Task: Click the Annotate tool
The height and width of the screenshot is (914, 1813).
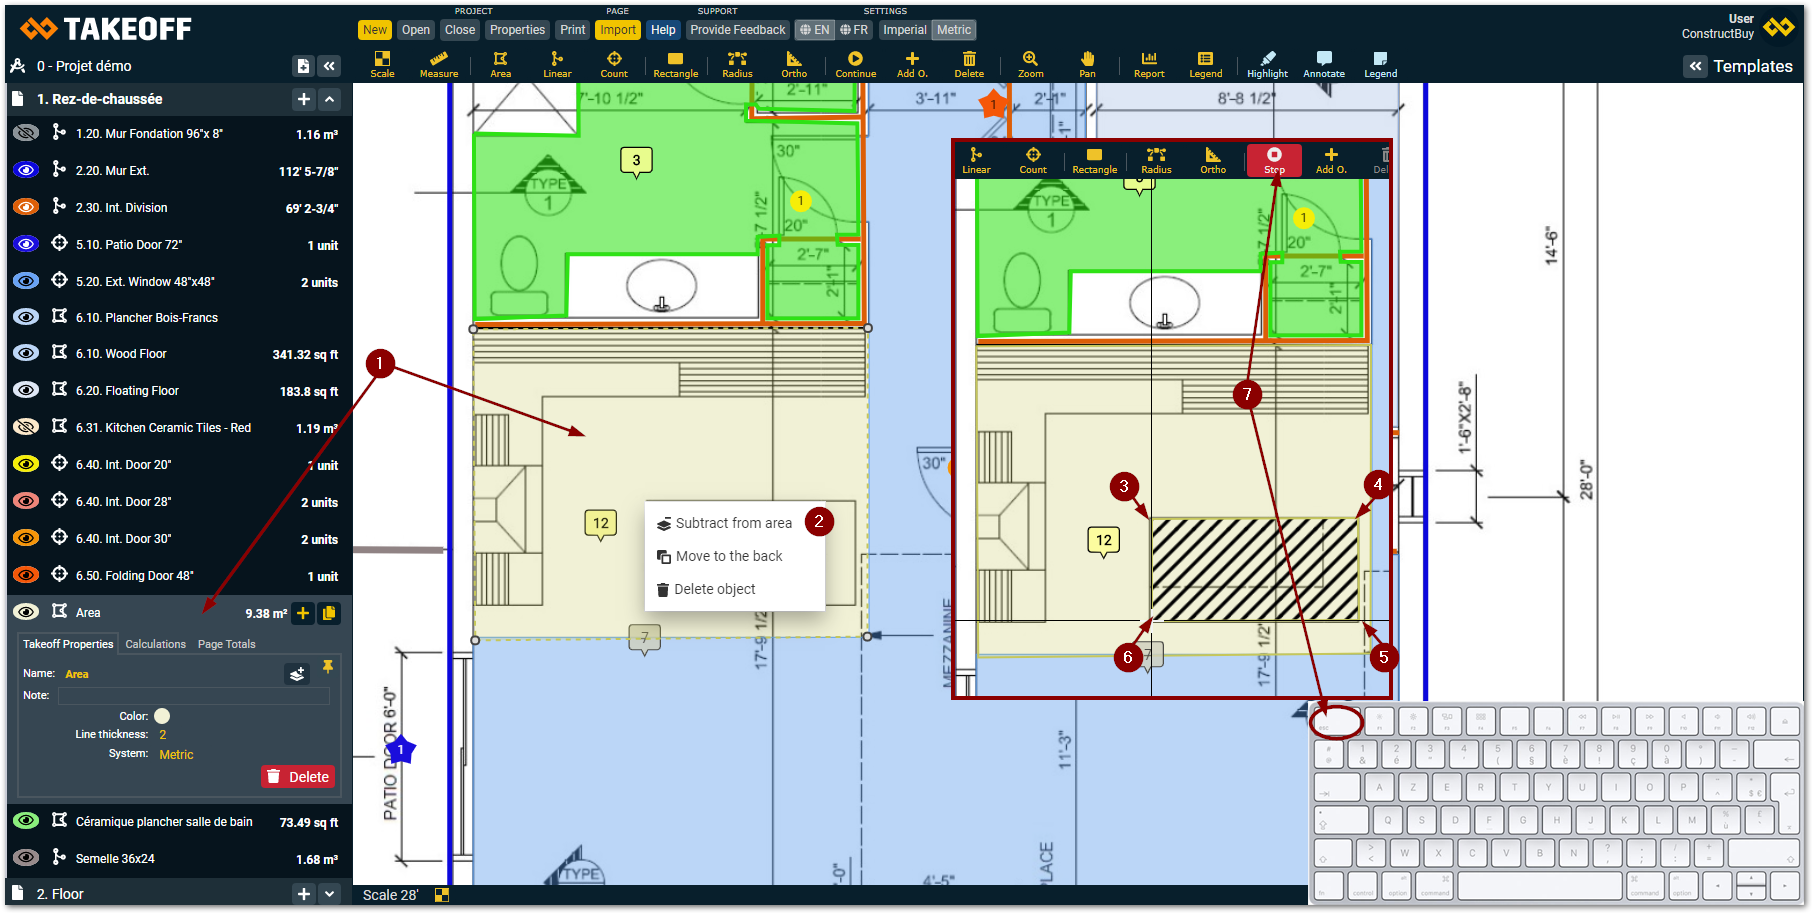Action: [x=1324, y=64]
